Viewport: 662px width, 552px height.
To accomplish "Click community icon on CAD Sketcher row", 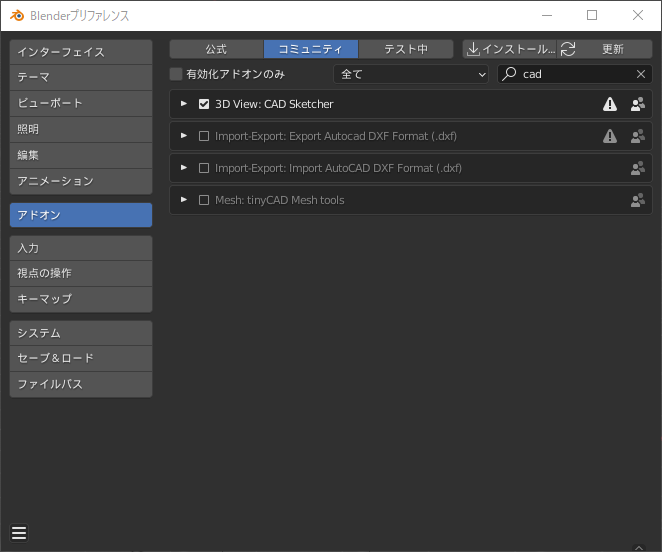I will (x=638, y=104).
